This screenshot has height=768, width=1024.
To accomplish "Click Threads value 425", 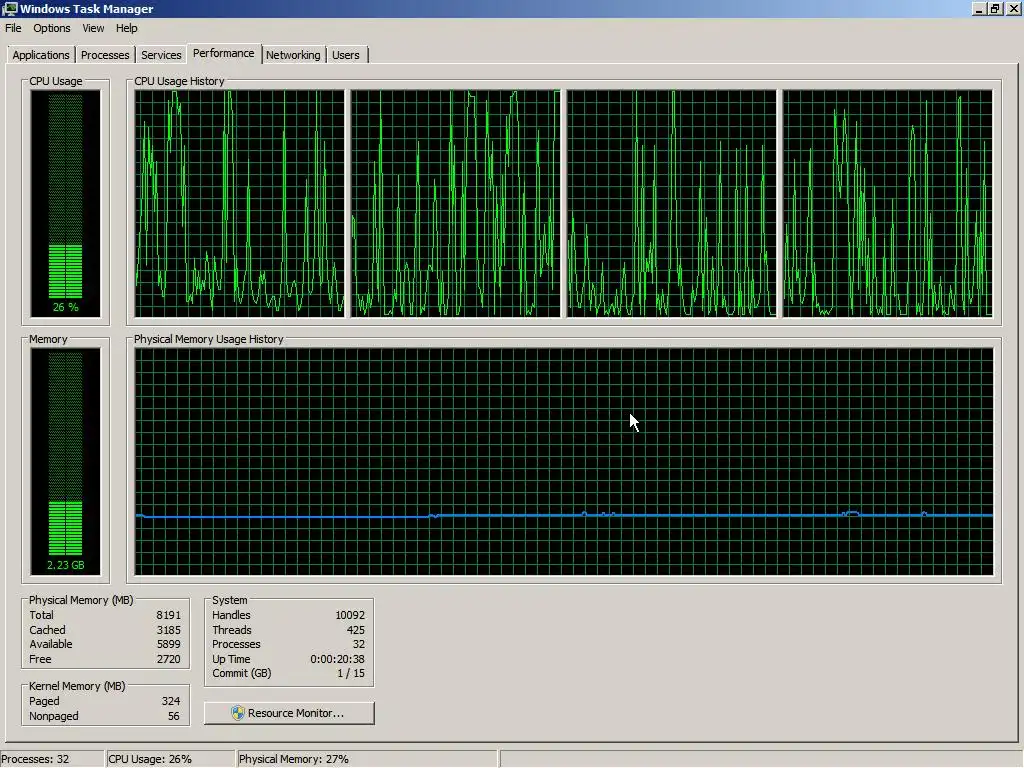I will pos(356,630).
